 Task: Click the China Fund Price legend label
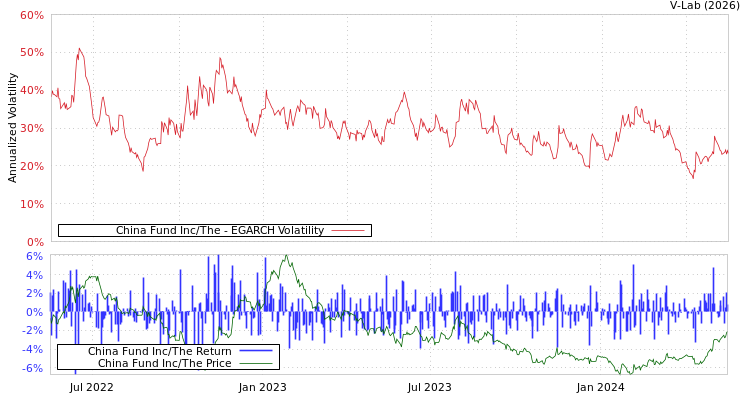point(164,364)
